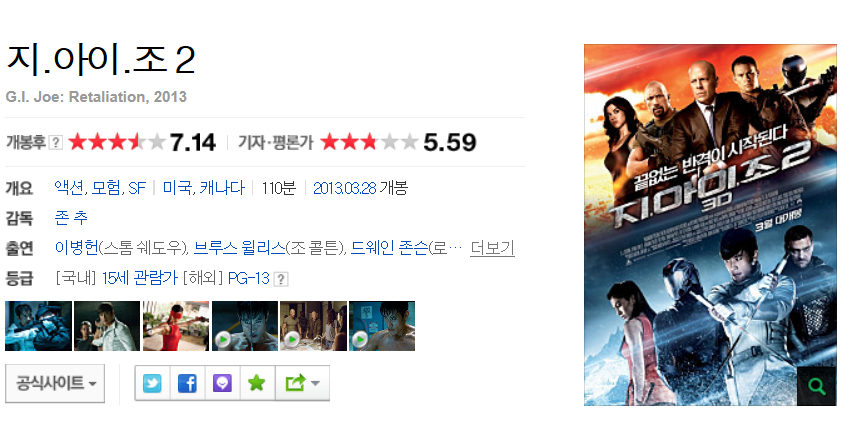Click the audience star rating 7.14
Viewport: 850px width, 447px height.
[x=143, y=142]
